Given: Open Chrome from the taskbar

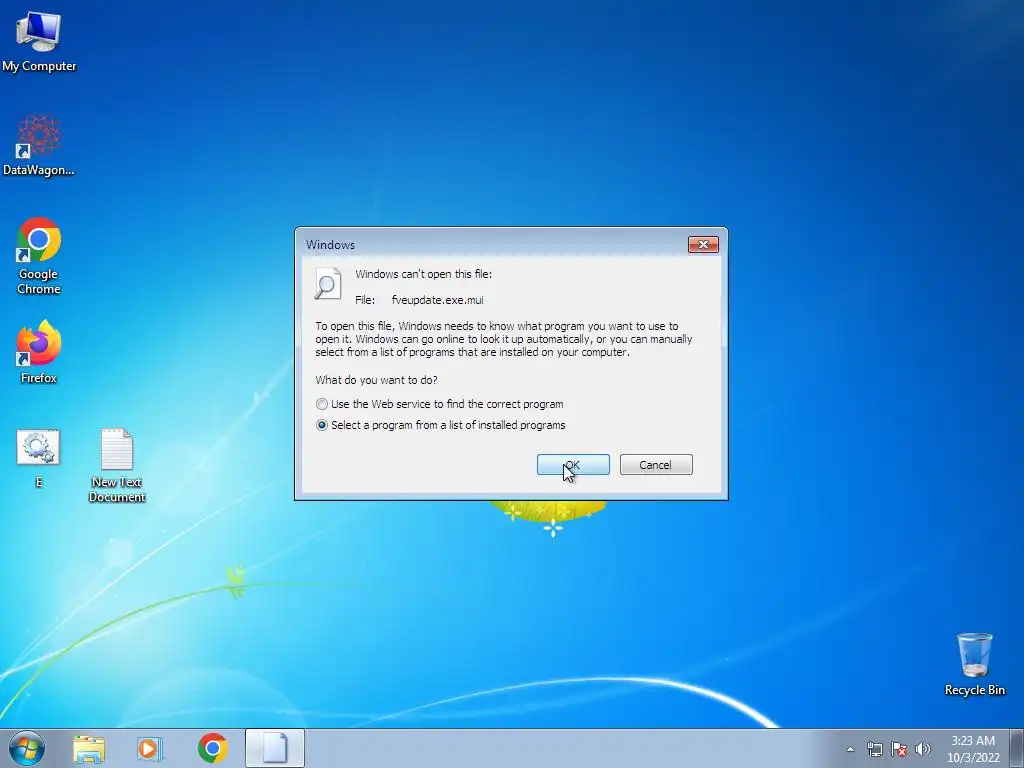Looking at the screenshot, I should point(213,748).
